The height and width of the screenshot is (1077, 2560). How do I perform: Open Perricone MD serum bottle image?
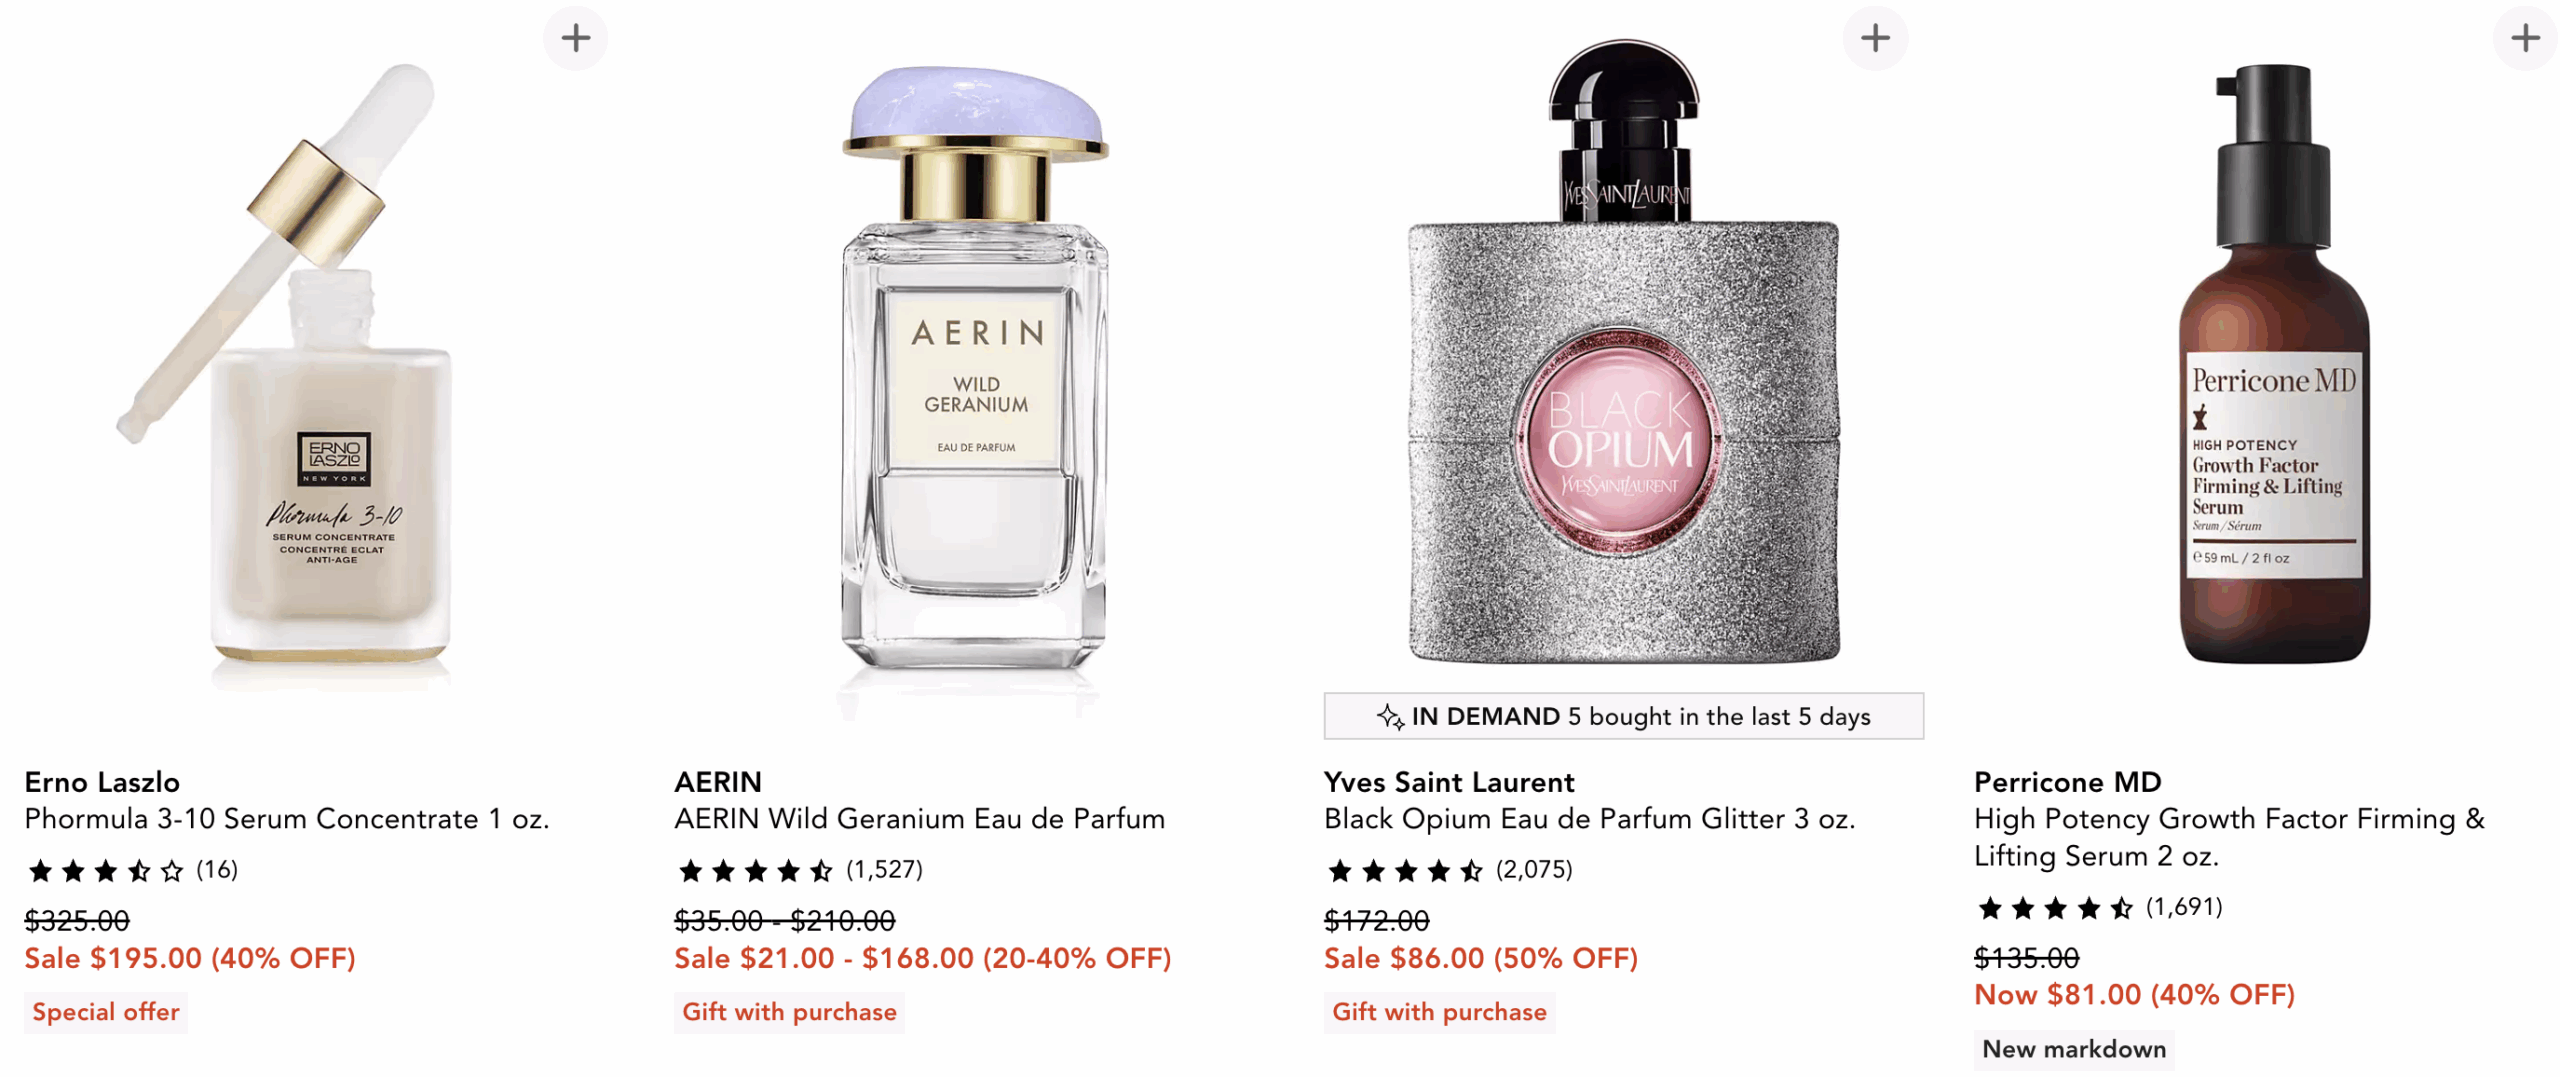coord(2273,365)
